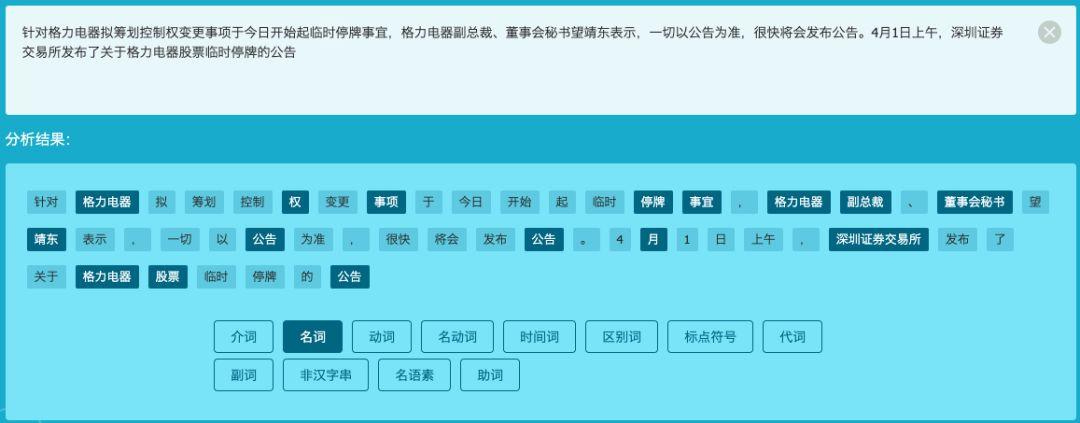Click the 上午 token chip
Screen dimensions: 1080x423
(x=763, y=239)
